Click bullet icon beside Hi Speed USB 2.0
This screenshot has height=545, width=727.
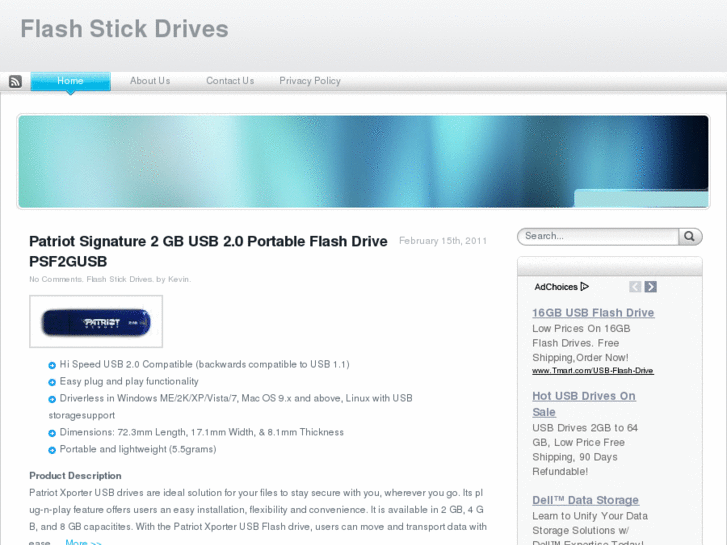(52, 365)
